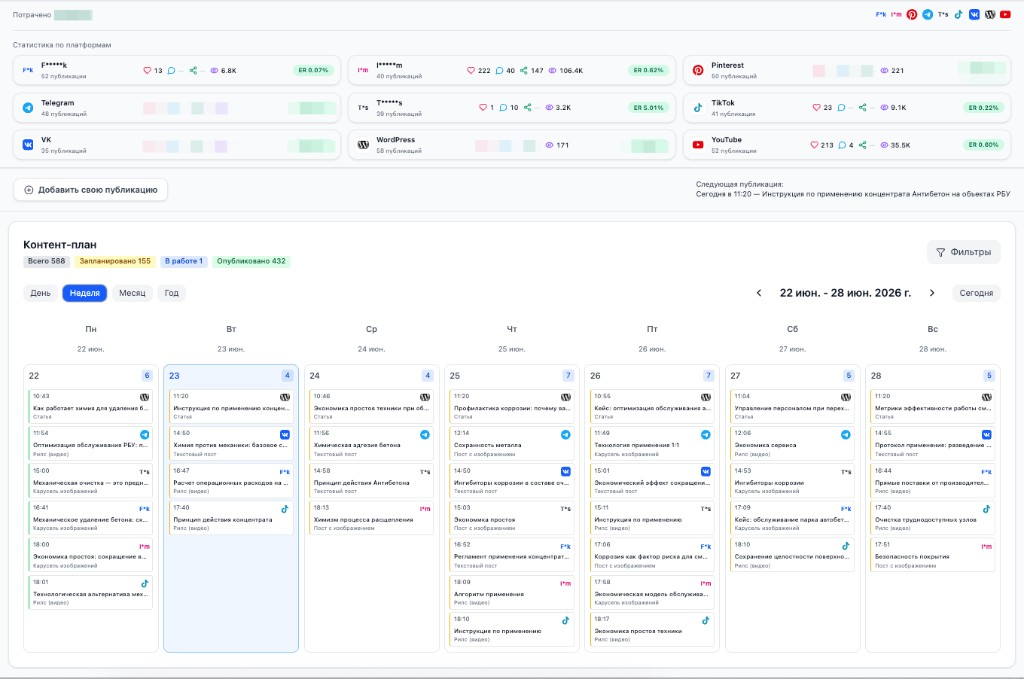Click Добавить свою публикацию button
1024x679 pixels.
(91, 190)
